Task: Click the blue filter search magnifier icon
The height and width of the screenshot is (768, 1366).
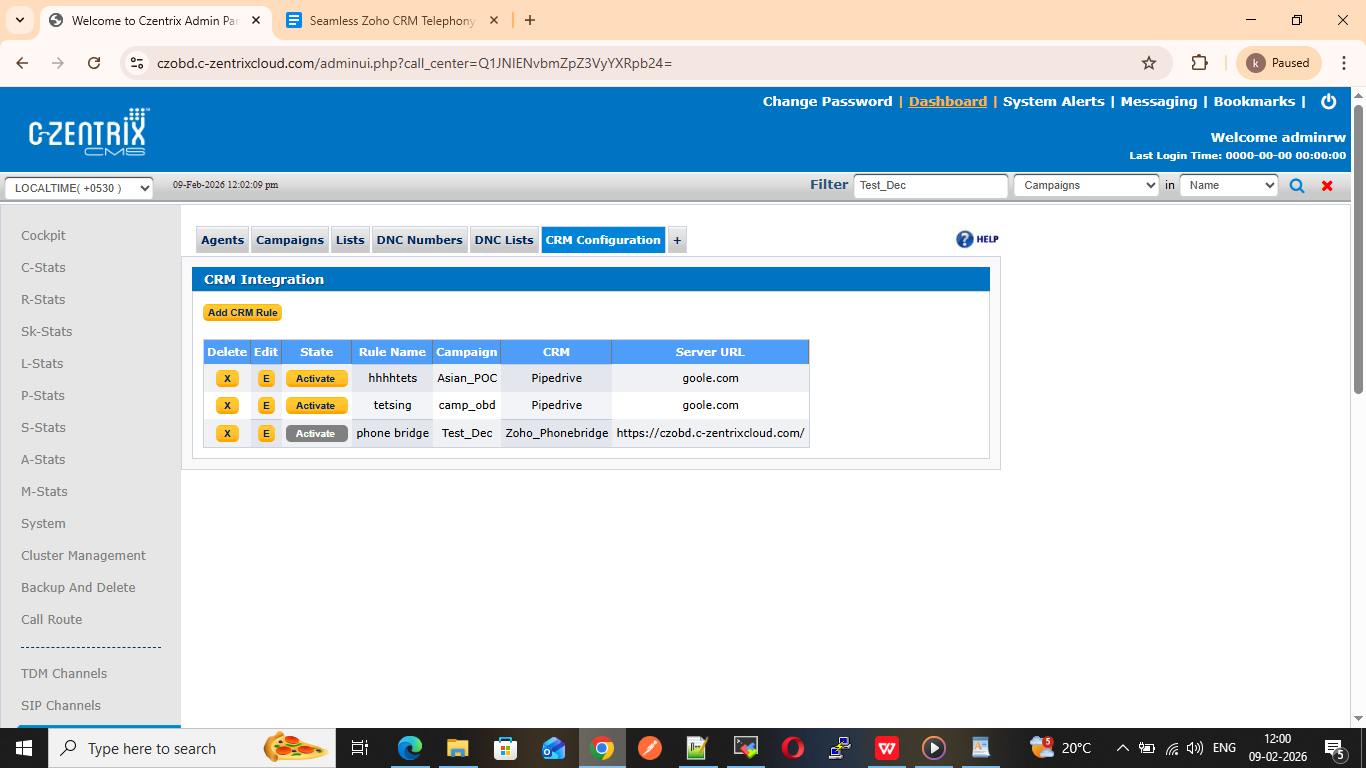Action: [1297, 186]
